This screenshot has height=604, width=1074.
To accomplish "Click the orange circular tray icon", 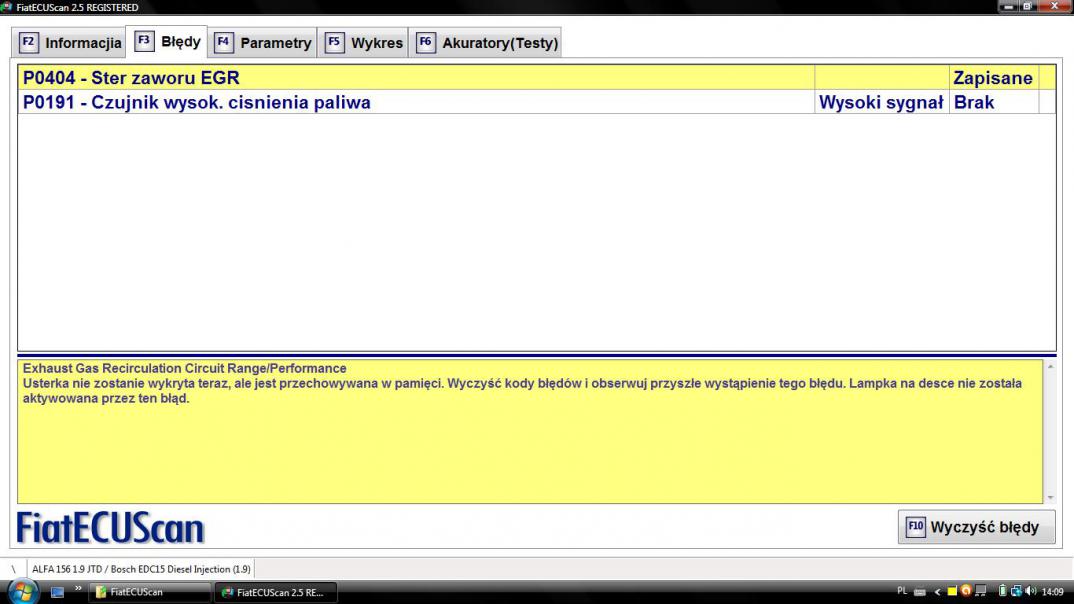I will pyautogui.click(x=966, y=591).
